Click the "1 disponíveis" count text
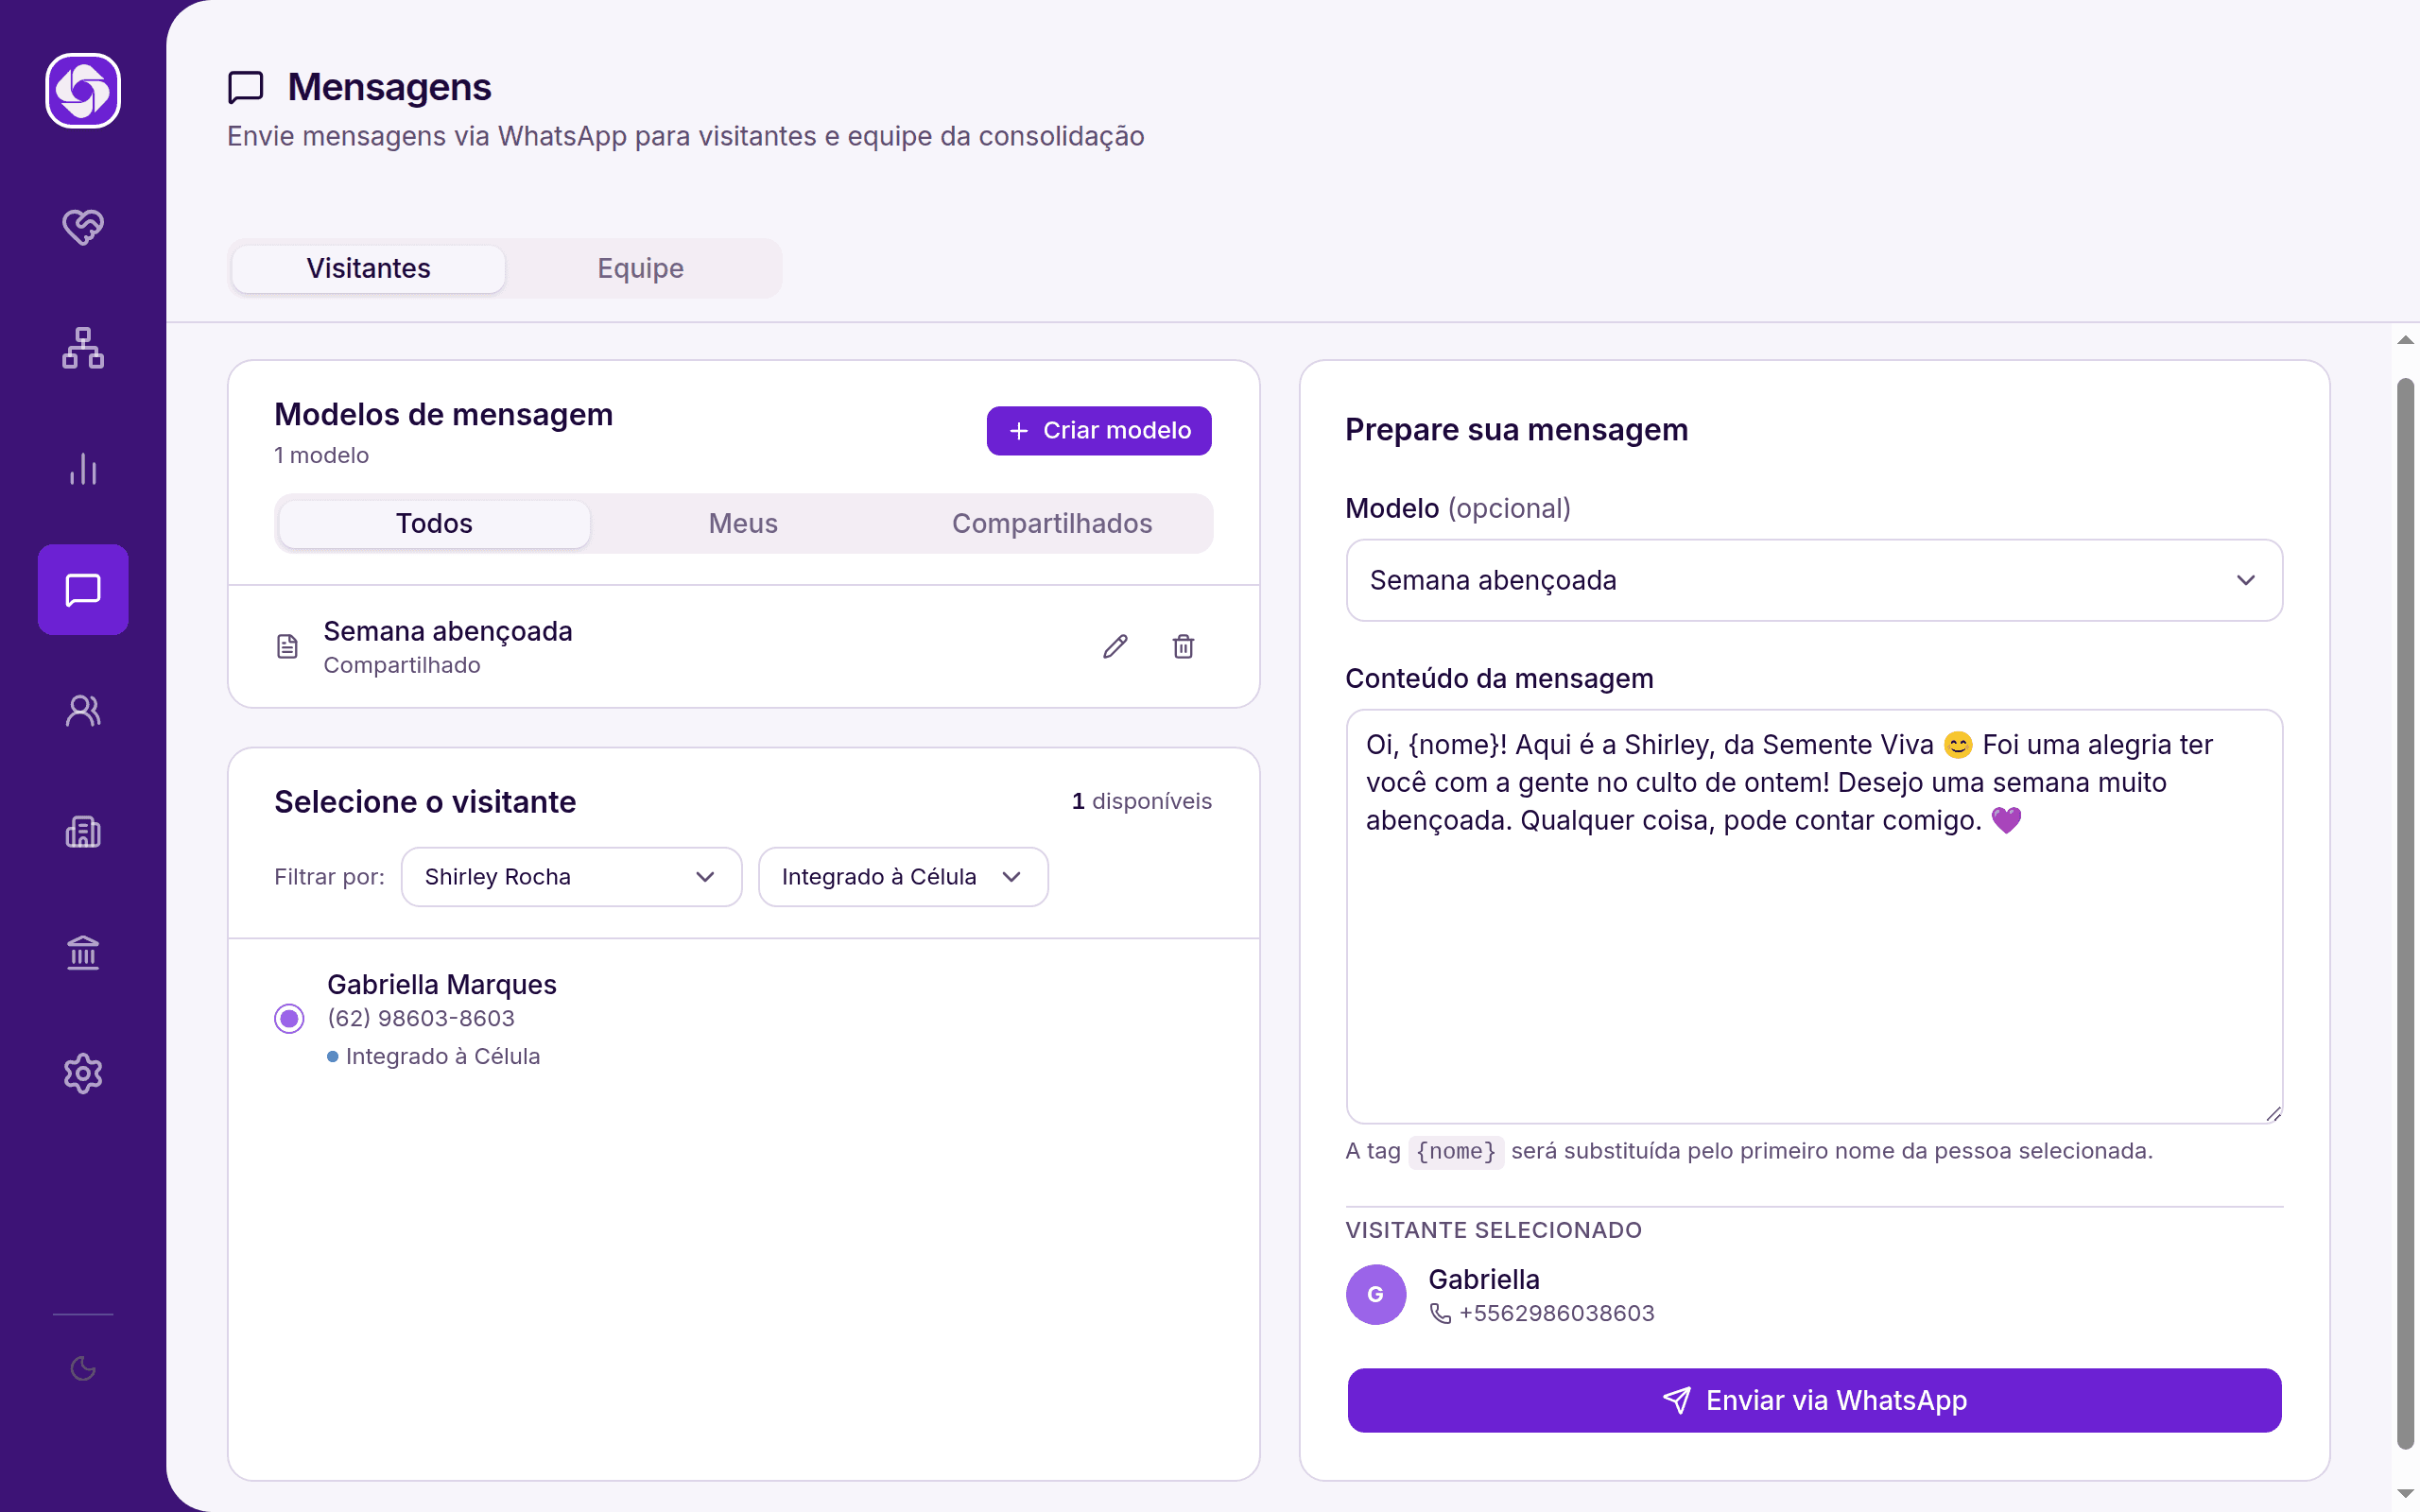Viewport: 2420px width, 1512px height. (x=1141, y=802)
